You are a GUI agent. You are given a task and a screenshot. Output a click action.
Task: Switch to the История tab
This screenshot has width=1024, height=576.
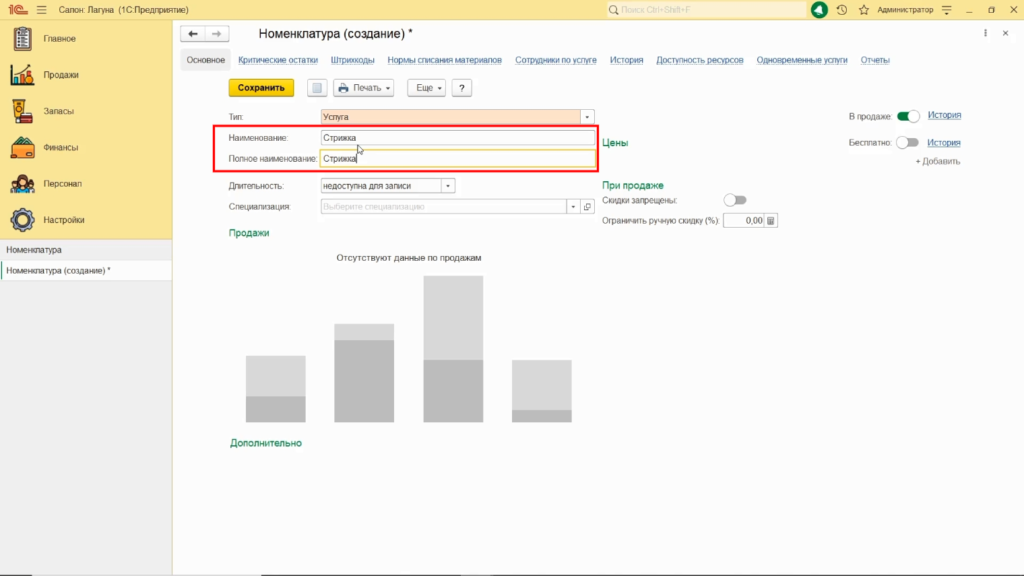click(x=627, y=60)
